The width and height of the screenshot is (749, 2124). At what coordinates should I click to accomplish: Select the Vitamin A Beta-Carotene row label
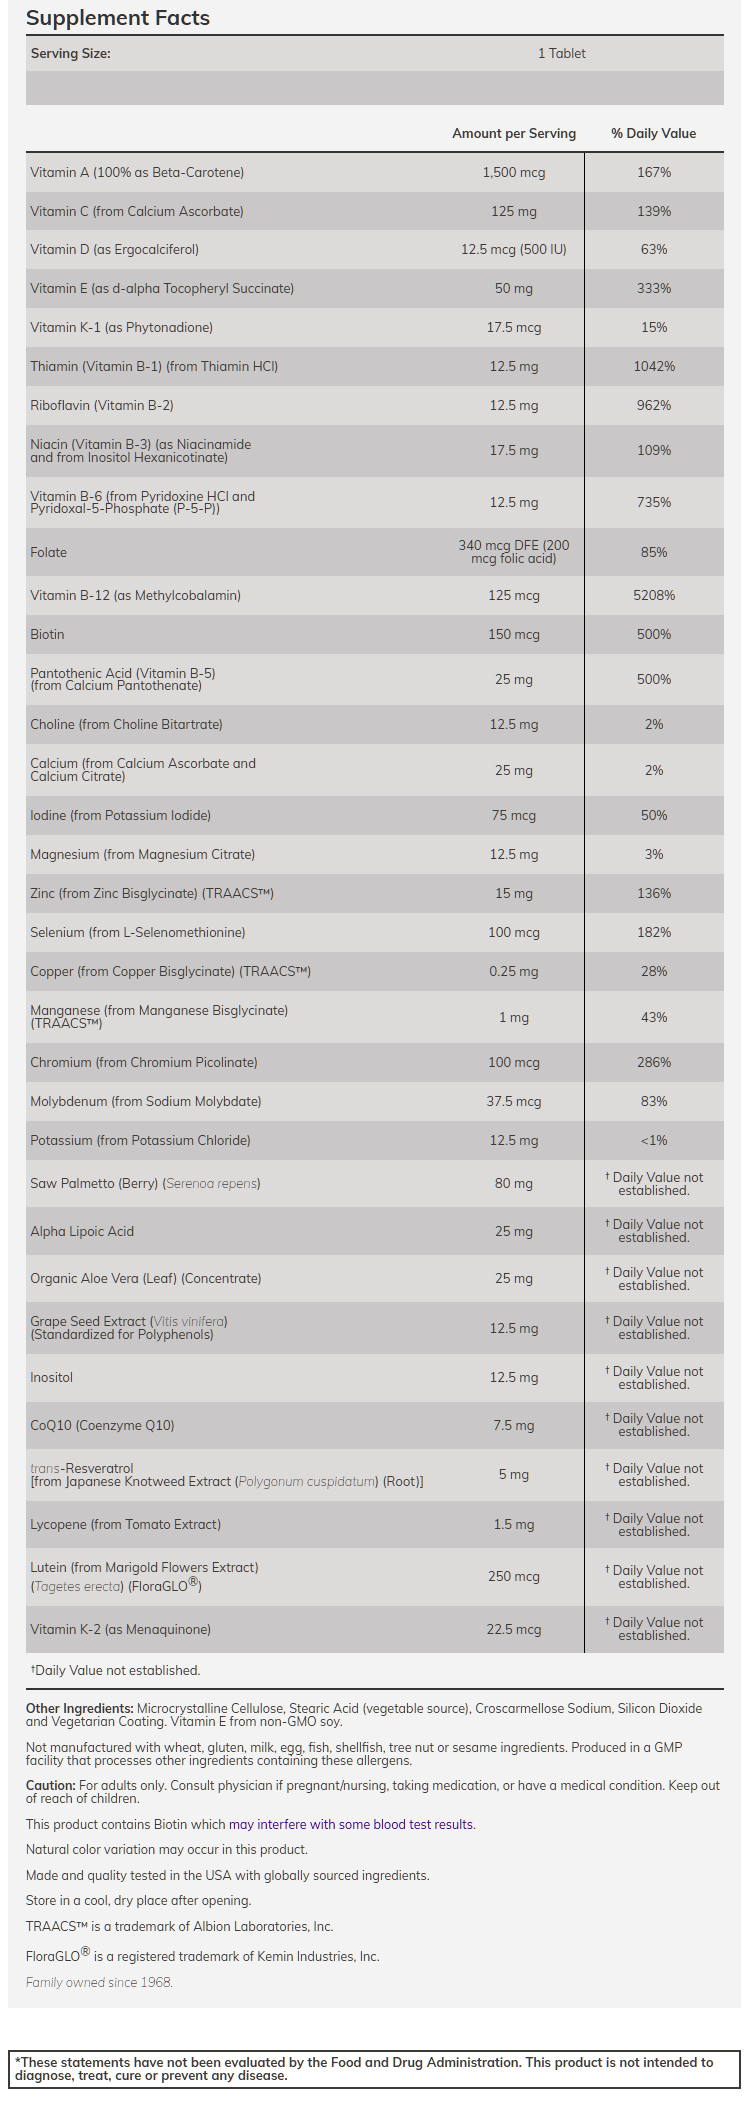coord(137,173)
